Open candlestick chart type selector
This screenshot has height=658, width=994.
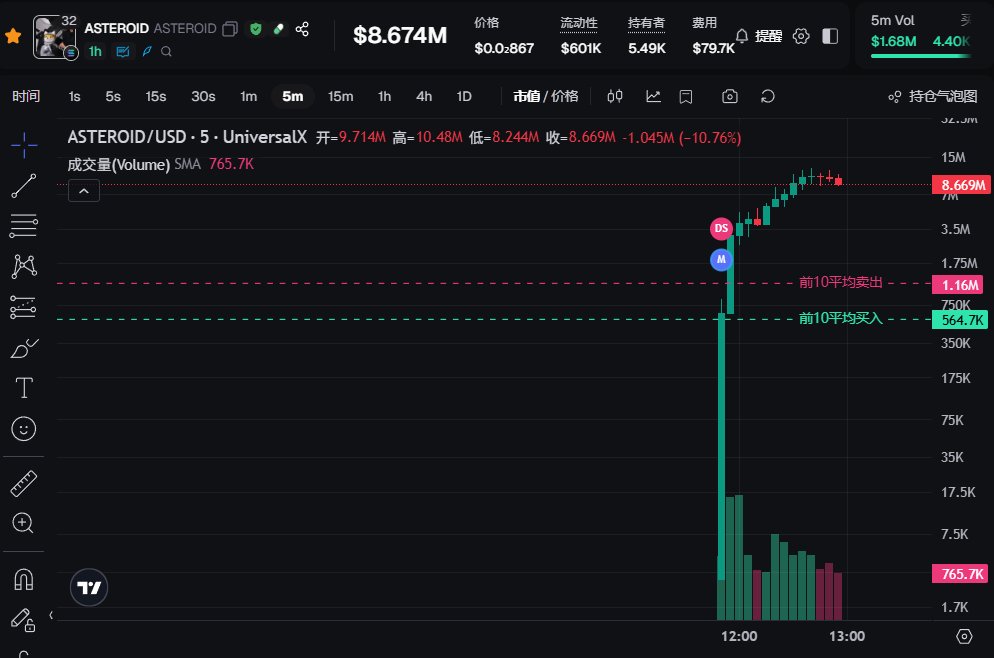coord(614,96)
